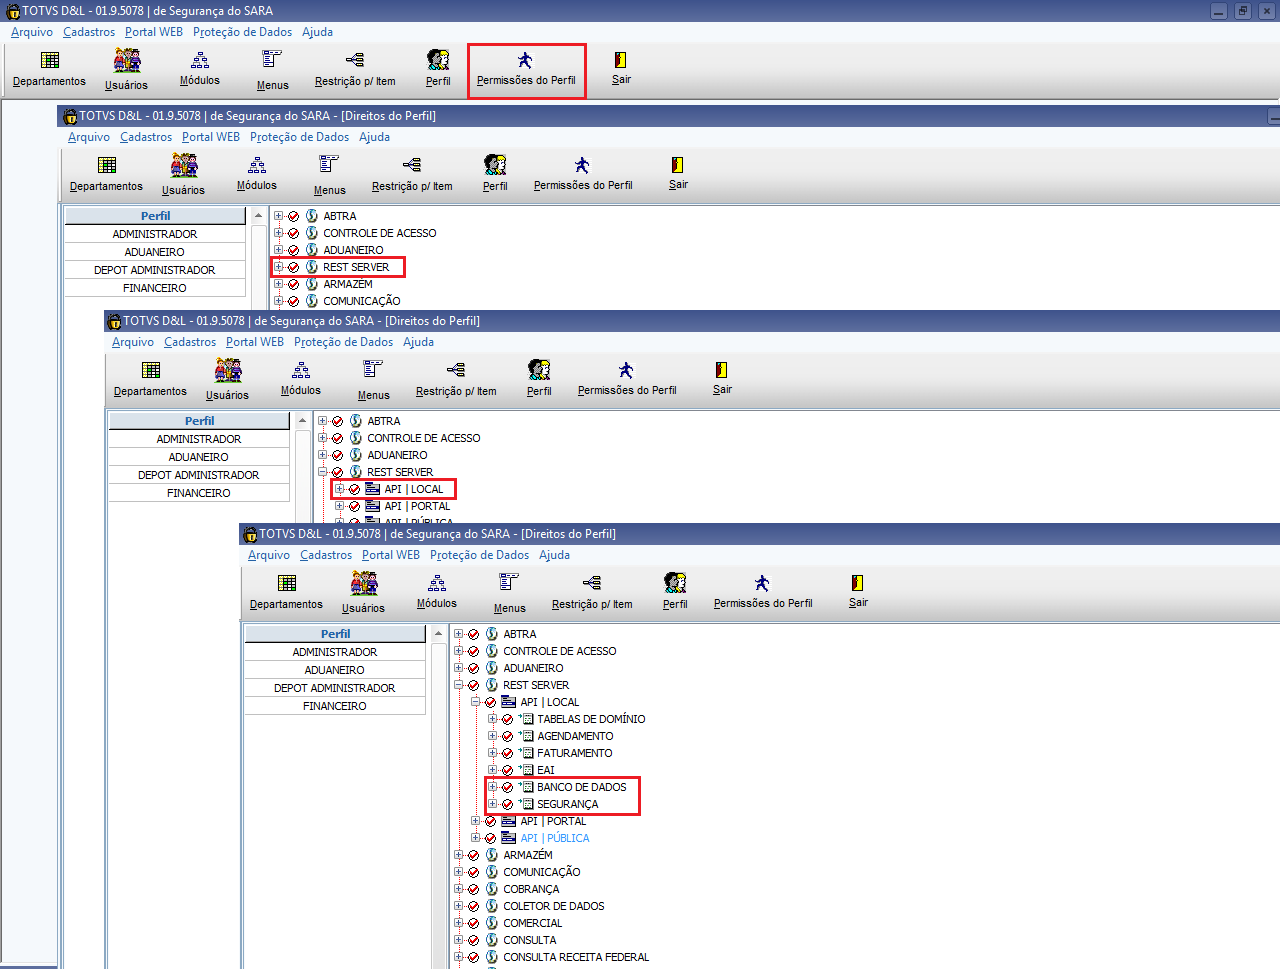
Task: Collapse REST SERVER node in bottom front window
Action: pos(459,685)
